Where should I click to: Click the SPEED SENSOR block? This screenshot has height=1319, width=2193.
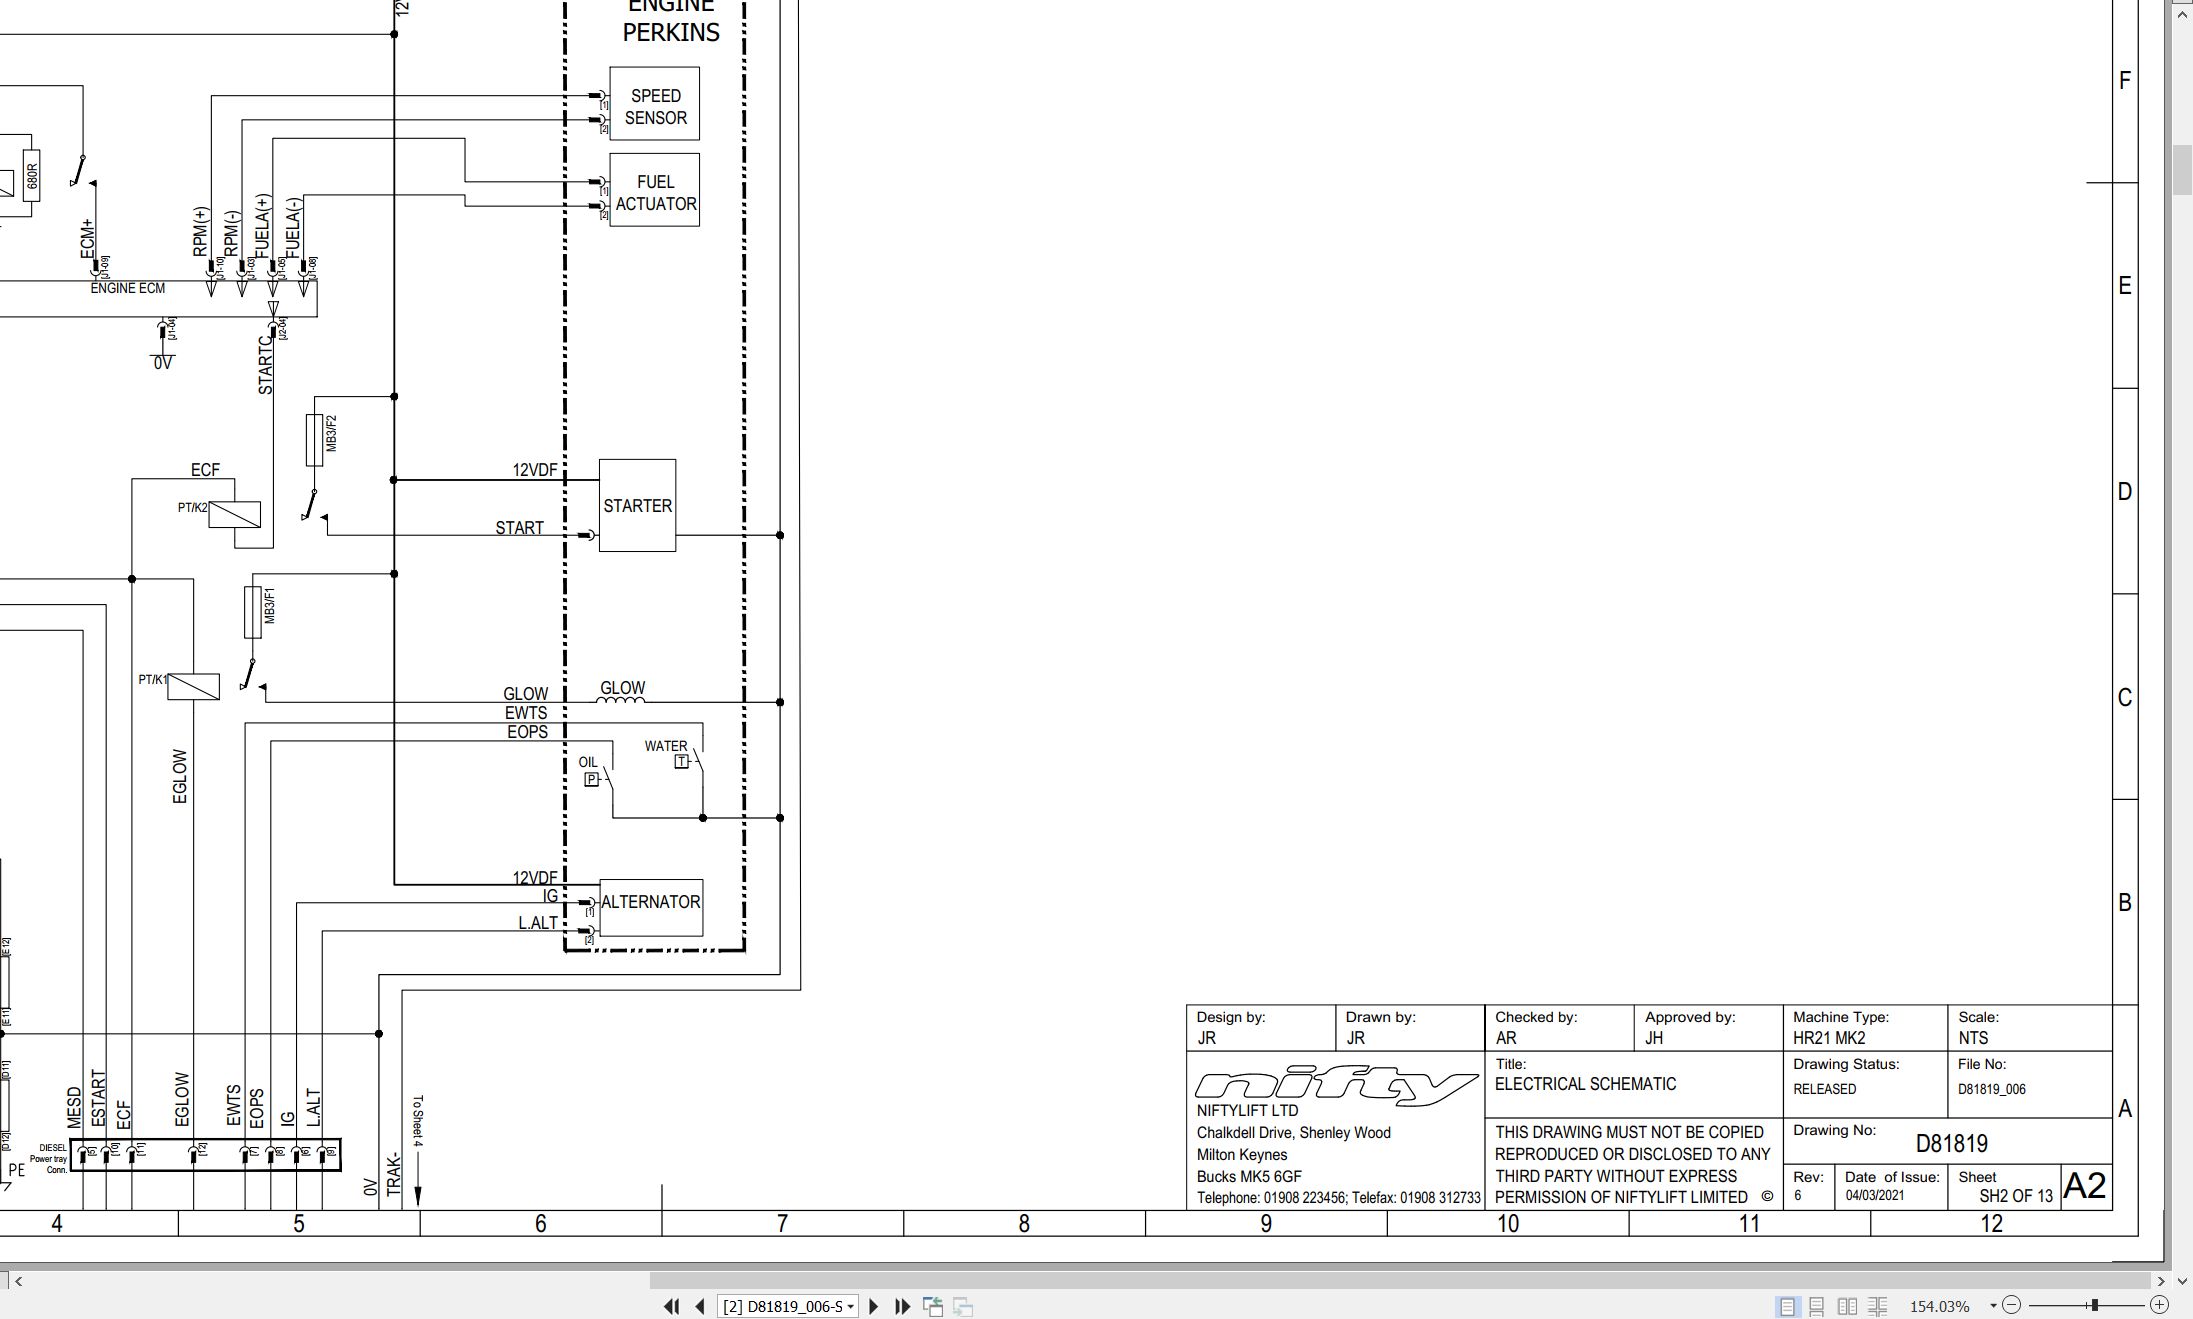click(654, 104)
